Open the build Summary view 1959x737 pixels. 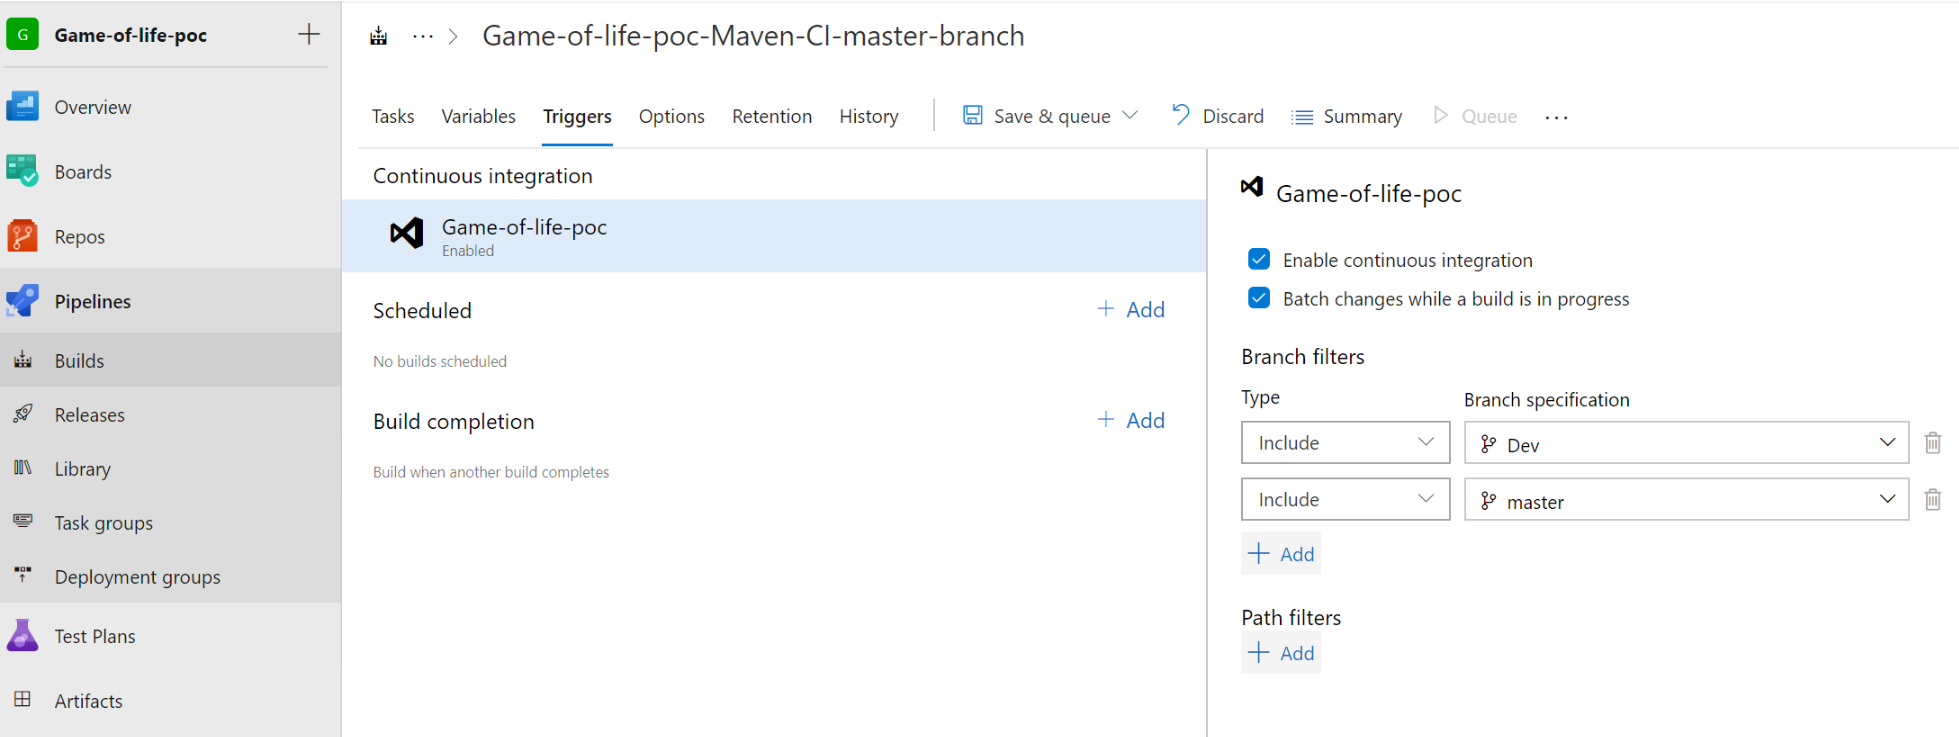click(1346, 116)
